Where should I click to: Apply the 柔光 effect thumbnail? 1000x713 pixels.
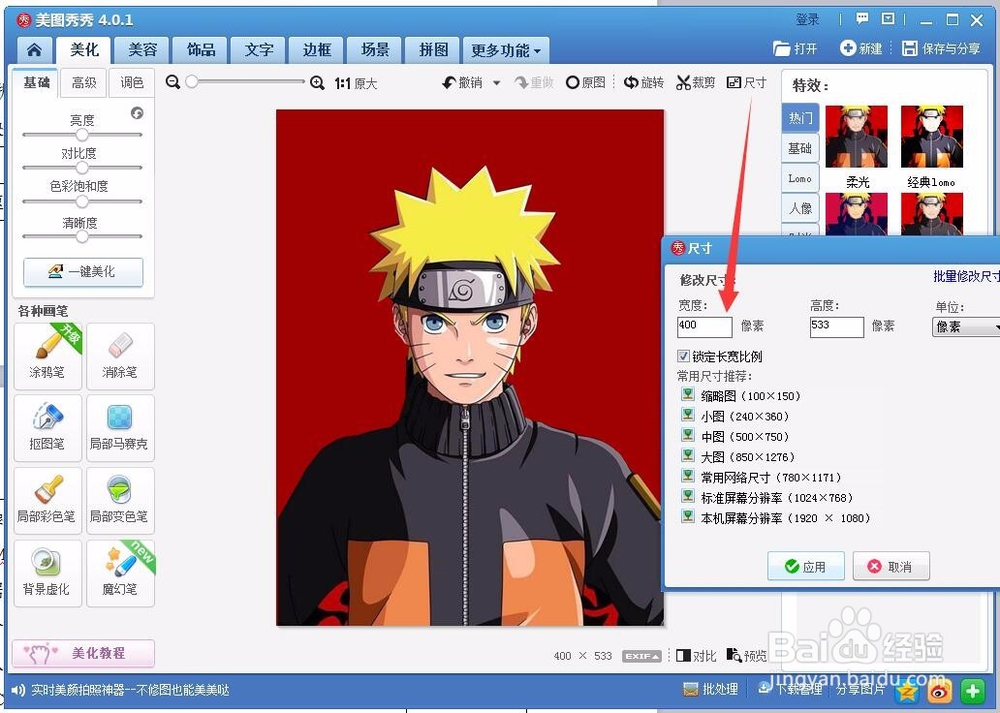pyautogui.click(x=857, y=136)
